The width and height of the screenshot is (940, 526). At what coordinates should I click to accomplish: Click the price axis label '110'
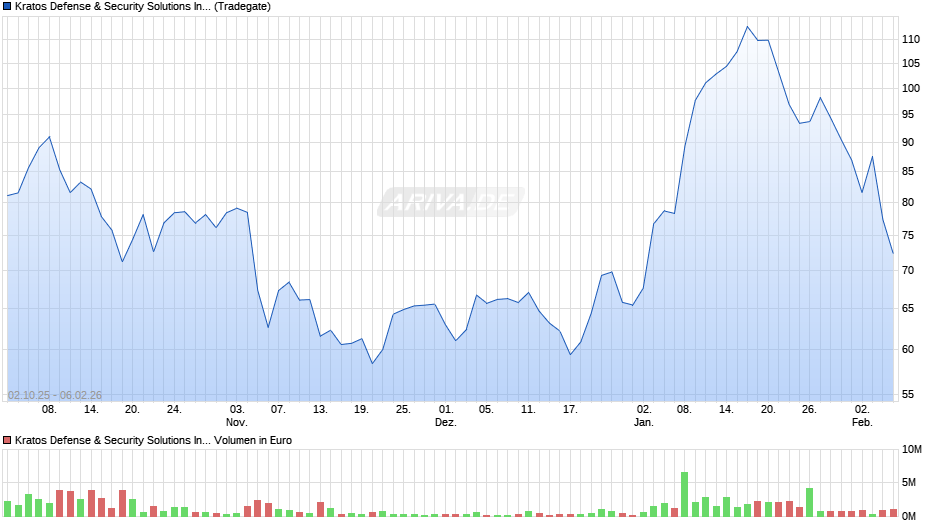(x=911, y=40)
